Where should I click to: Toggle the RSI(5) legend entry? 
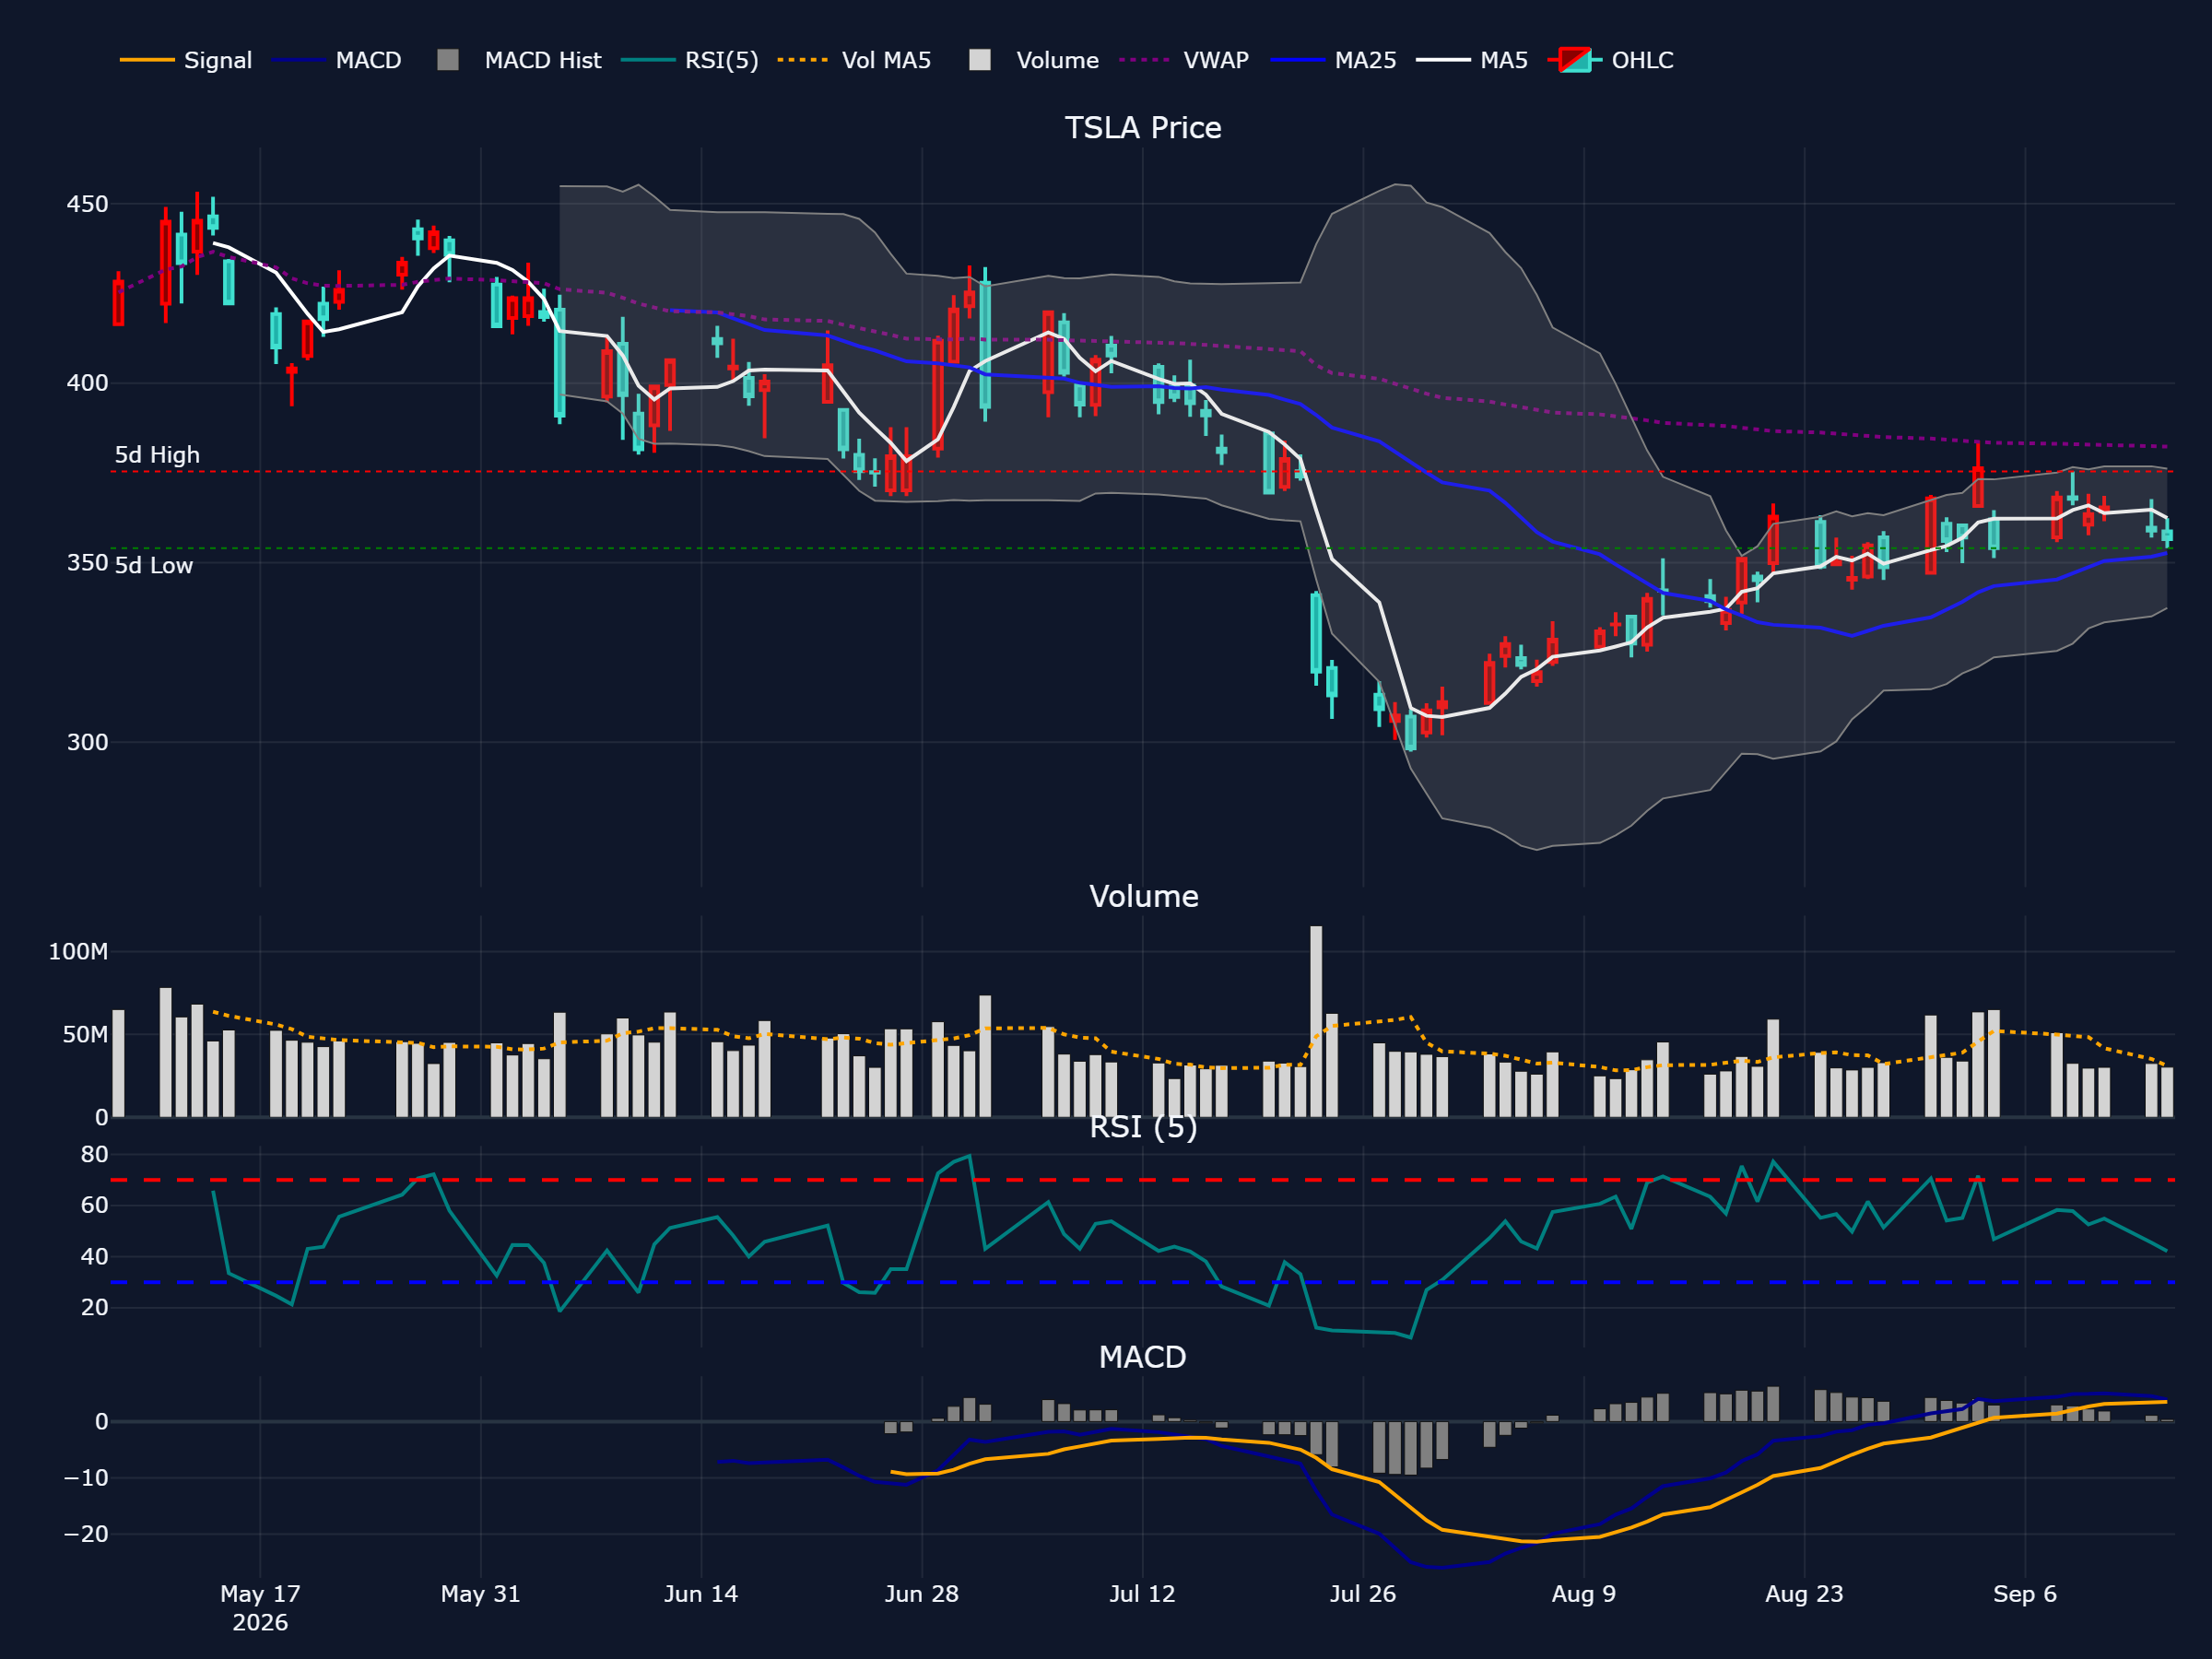(x=689, y=60)
